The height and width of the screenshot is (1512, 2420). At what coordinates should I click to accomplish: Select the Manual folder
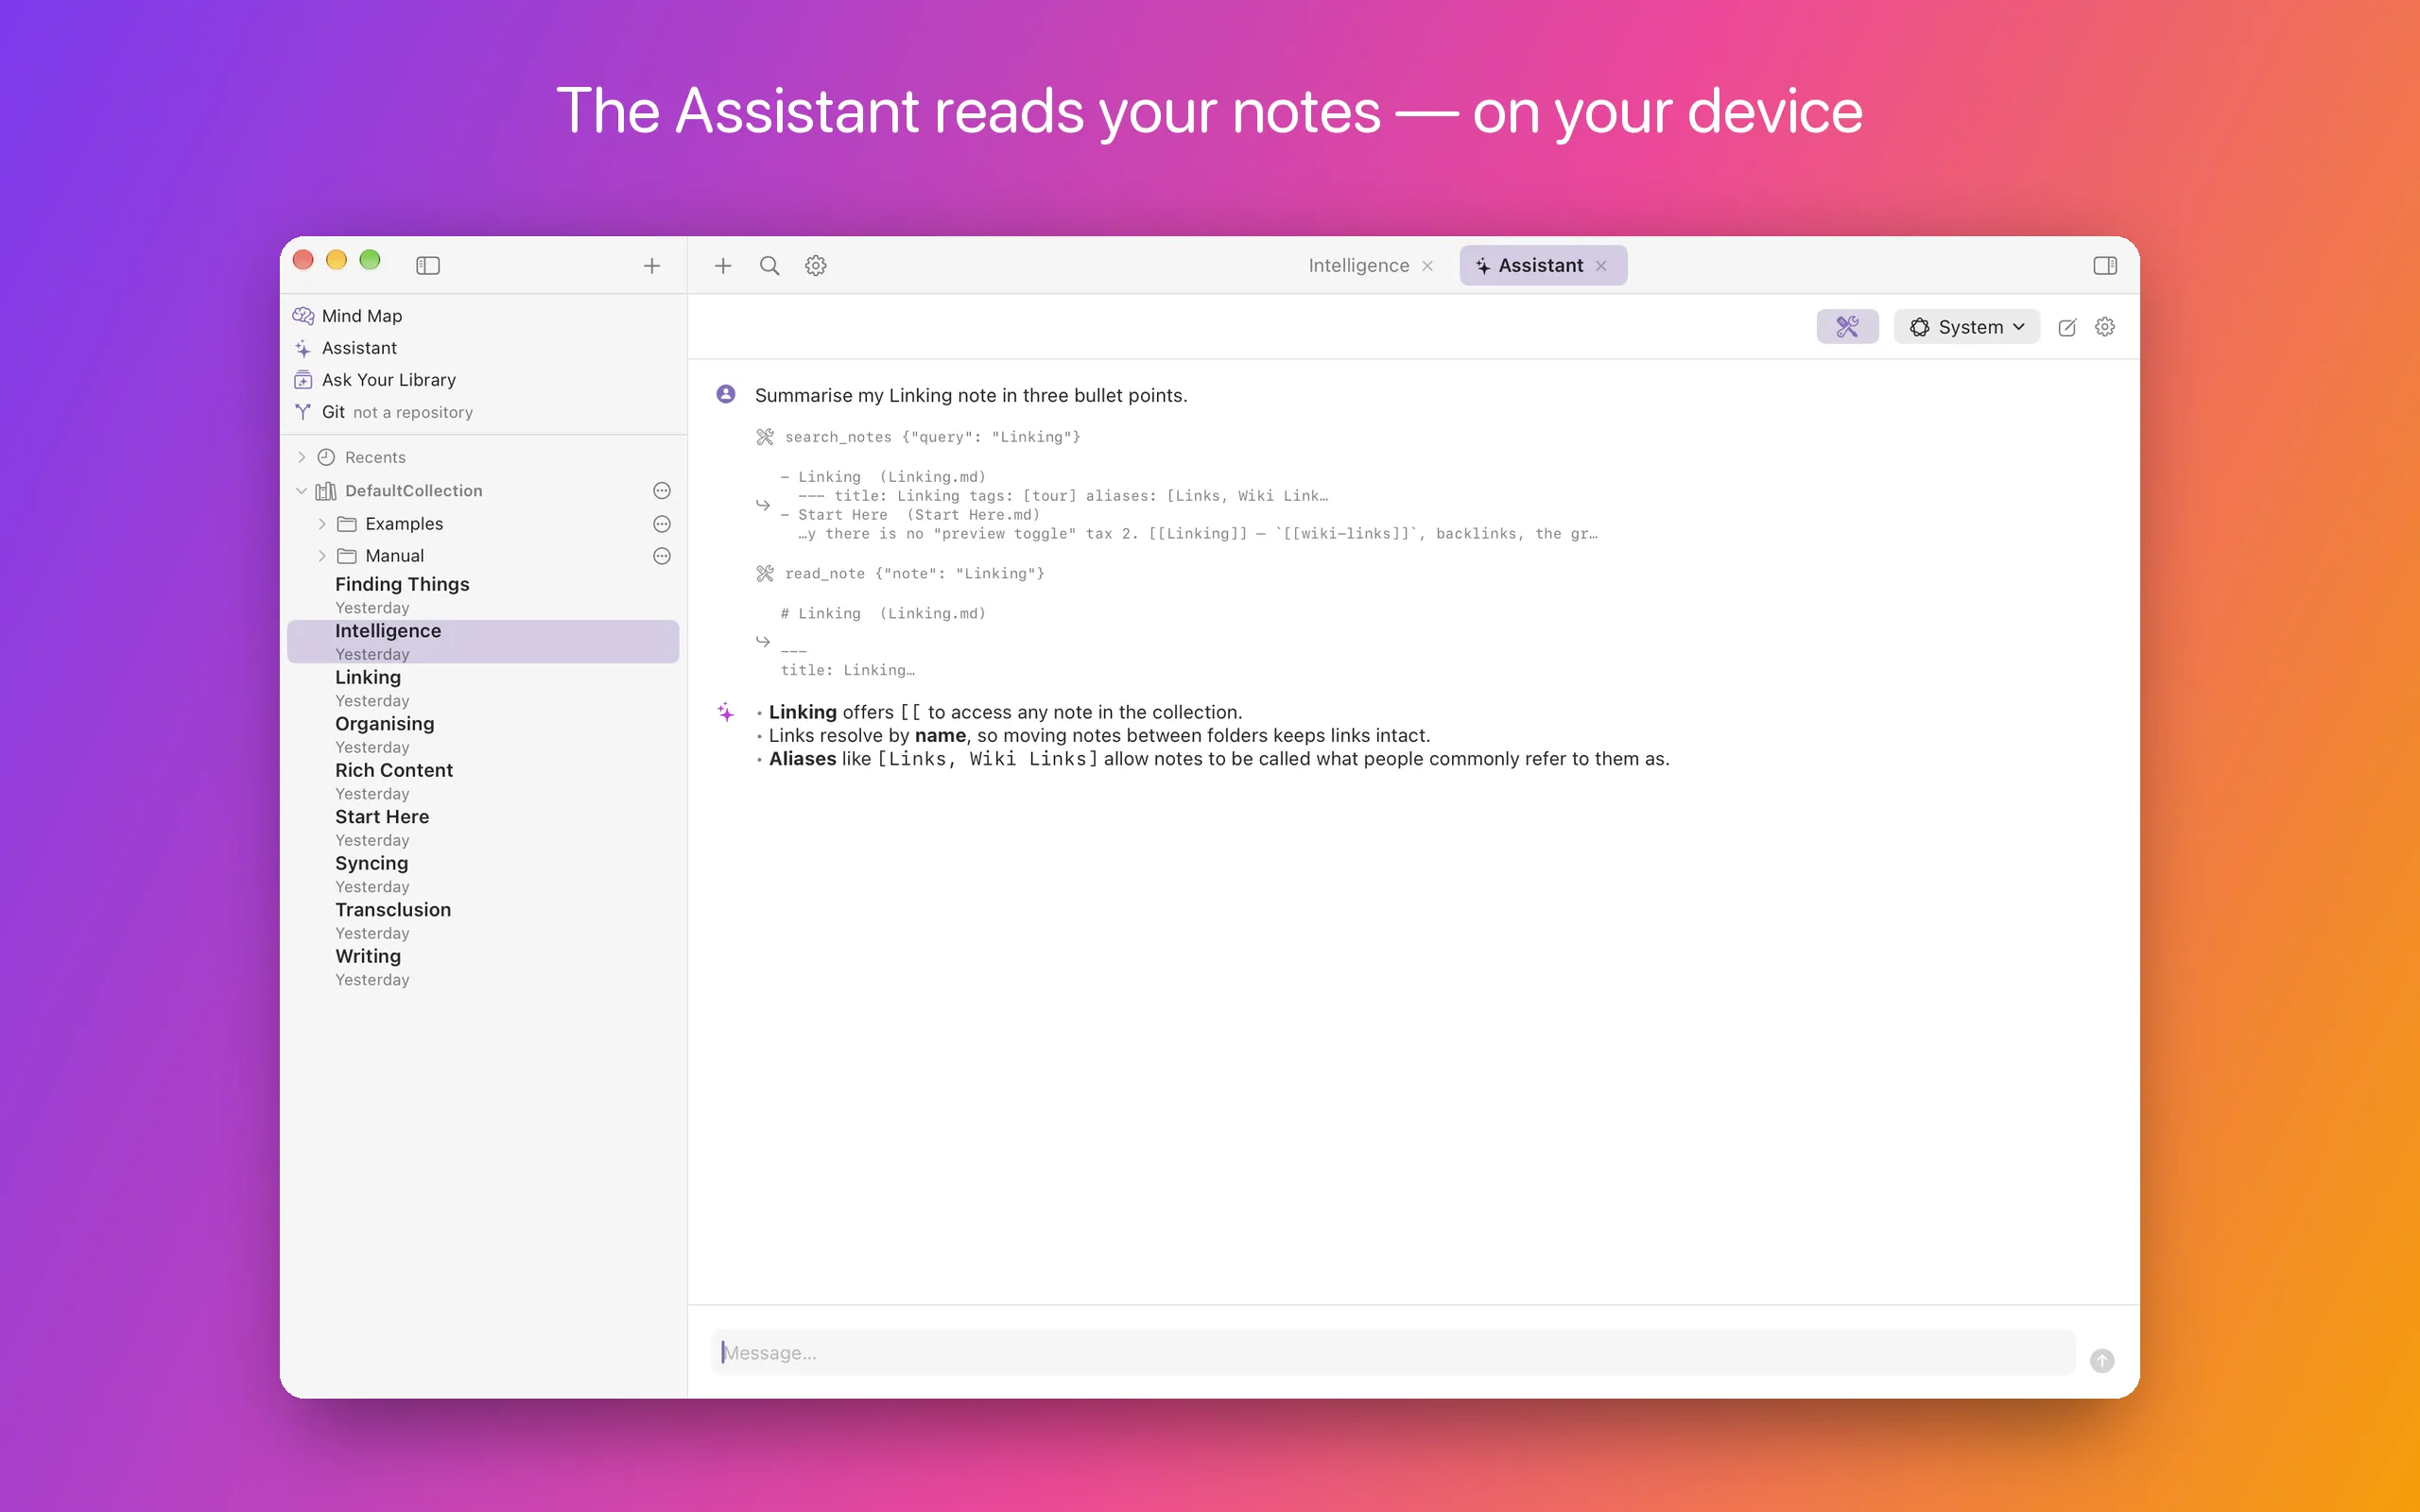394,556
